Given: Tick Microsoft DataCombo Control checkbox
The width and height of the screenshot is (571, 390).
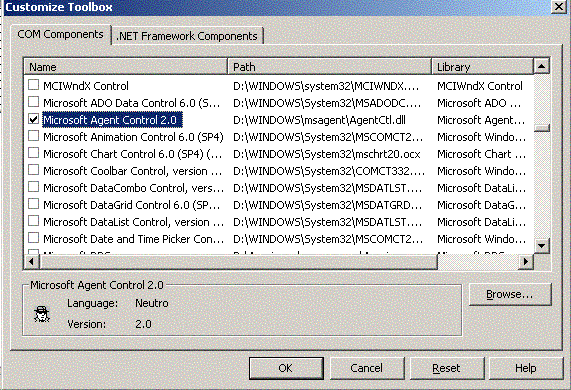Looking at the screenshot, I should [x=34, y=187].
